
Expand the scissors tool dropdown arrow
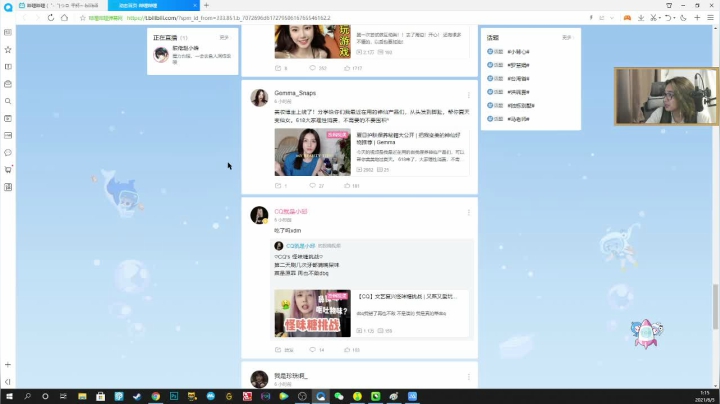pos(659,18)
